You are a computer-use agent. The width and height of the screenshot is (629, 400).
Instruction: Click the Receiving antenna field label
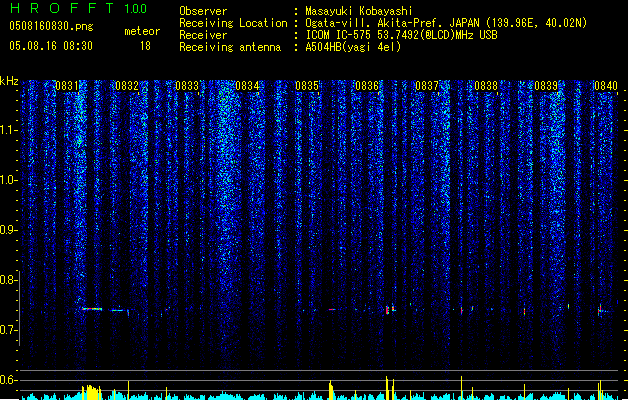[230, 47]
